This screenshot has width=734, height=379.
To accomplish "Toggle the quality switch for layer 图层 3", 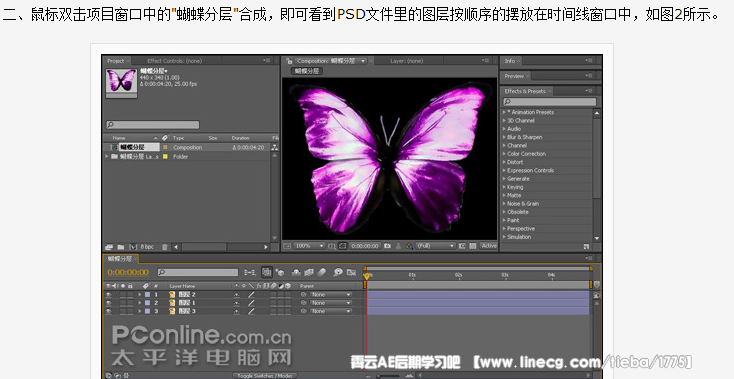I will click(251, 311).
